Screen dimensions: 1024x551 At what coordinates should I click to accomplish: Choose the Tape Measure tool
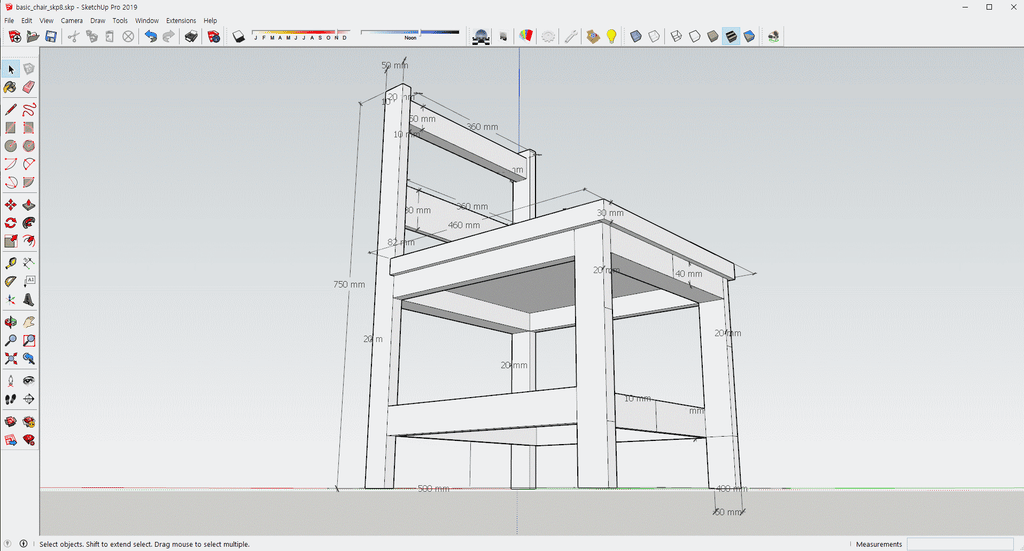(x=10, y=263)
